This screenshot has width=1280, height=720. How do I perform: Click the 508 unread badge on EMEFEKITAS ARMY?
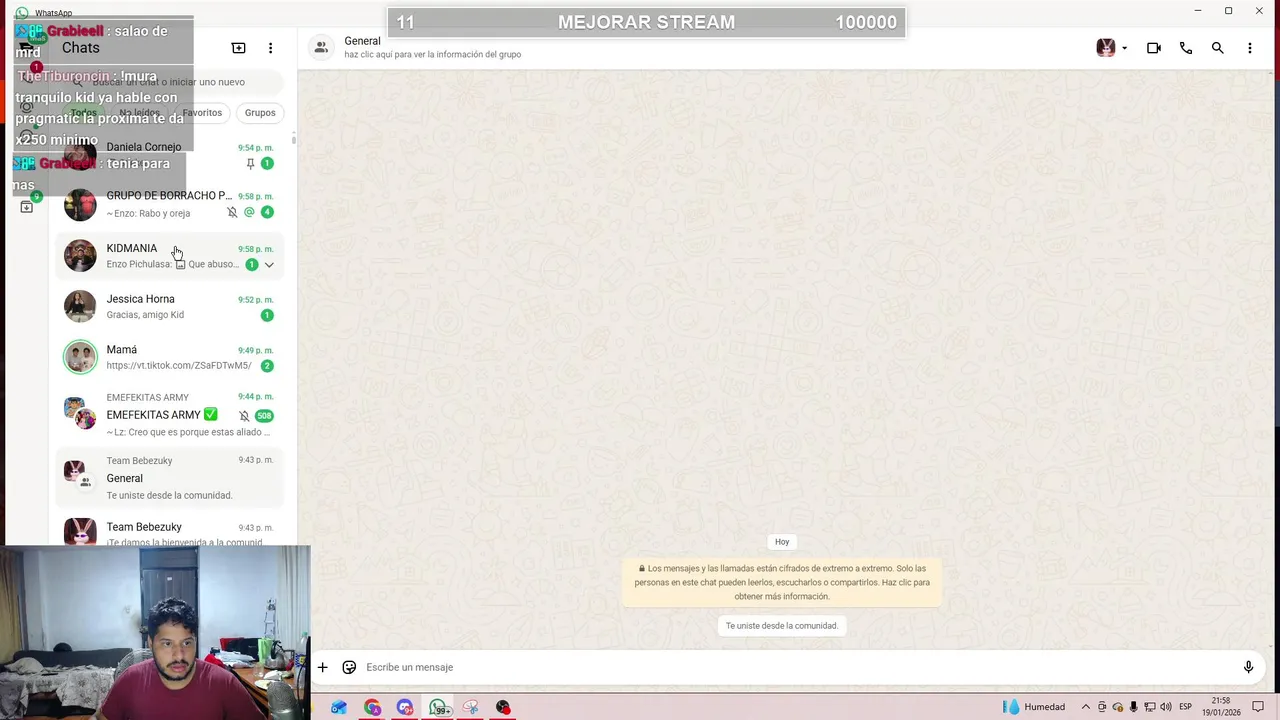tap(264, 416)
